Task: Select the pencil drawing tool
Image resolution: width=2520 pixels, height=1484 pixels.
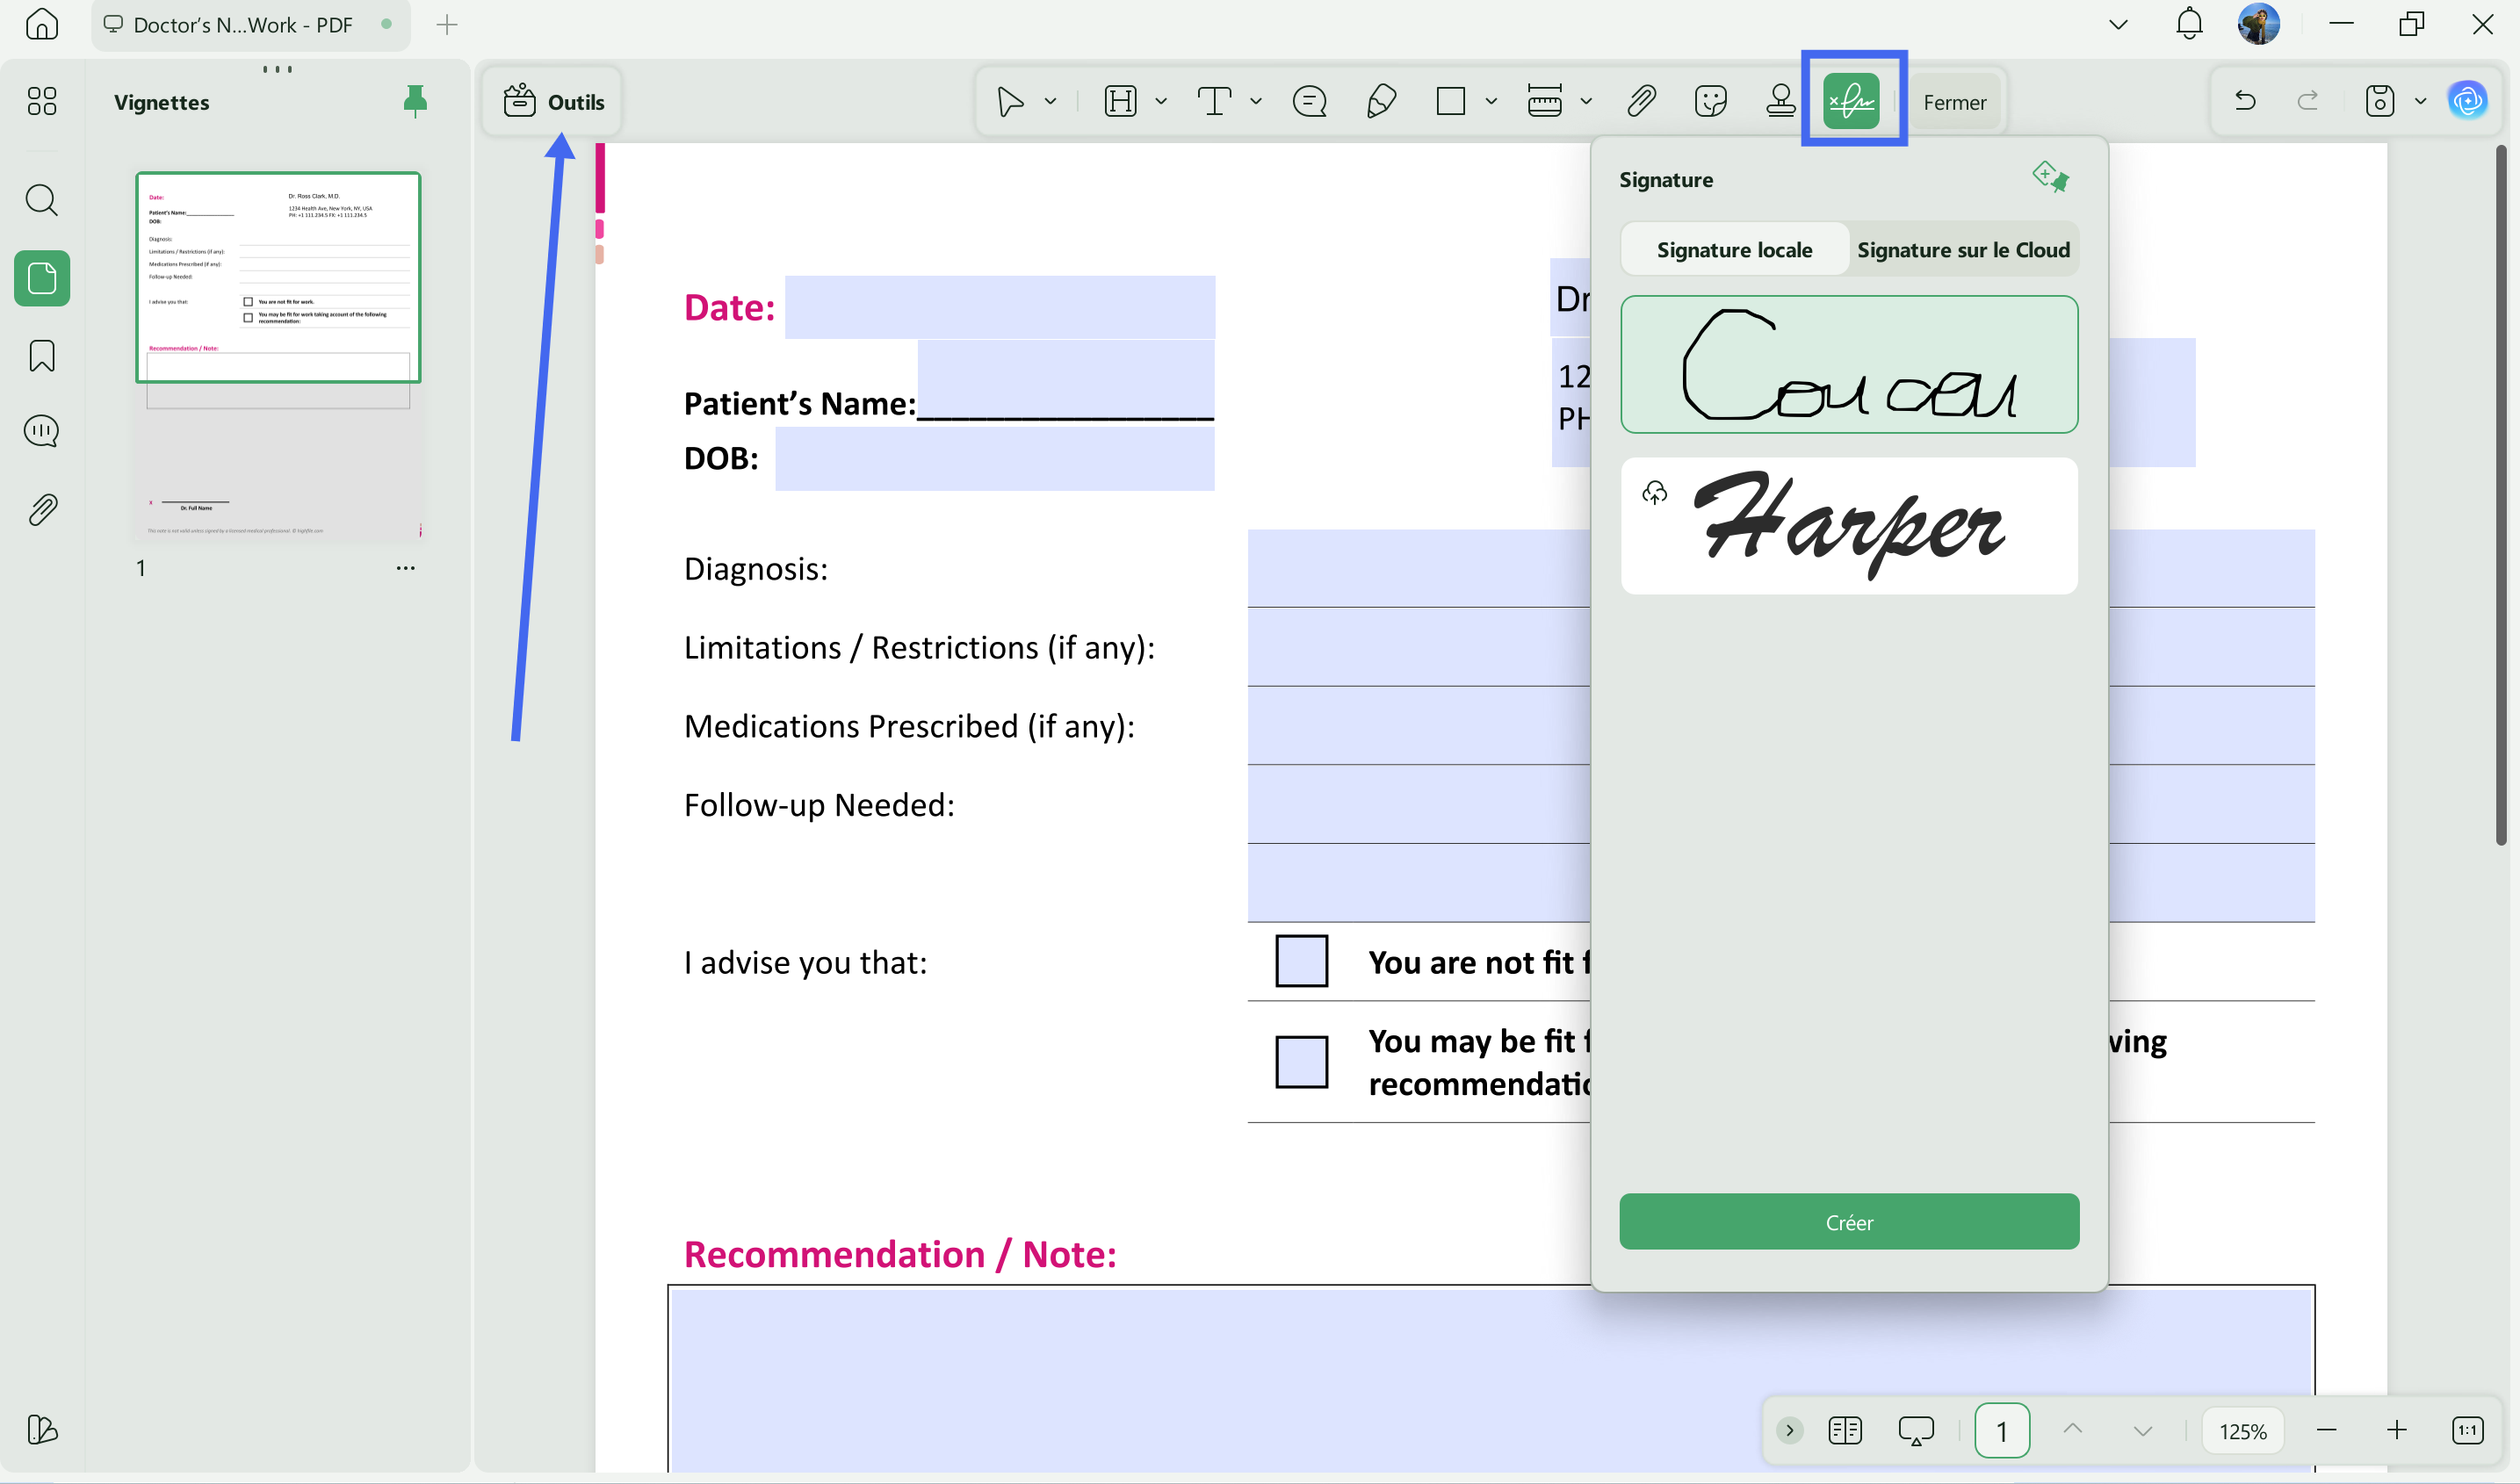Action: (x=1381, y=101)
